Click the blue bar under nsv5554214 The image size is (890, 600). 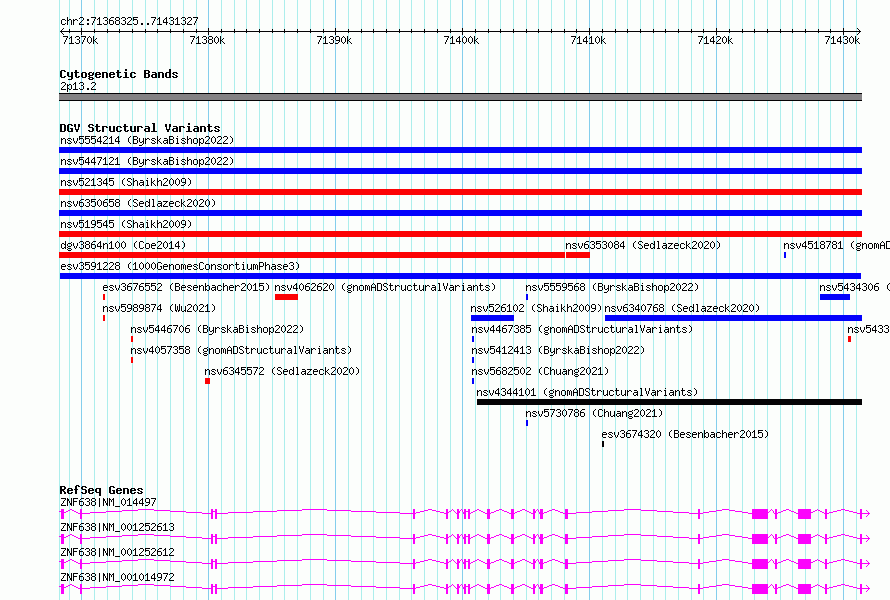click(460, 150)
